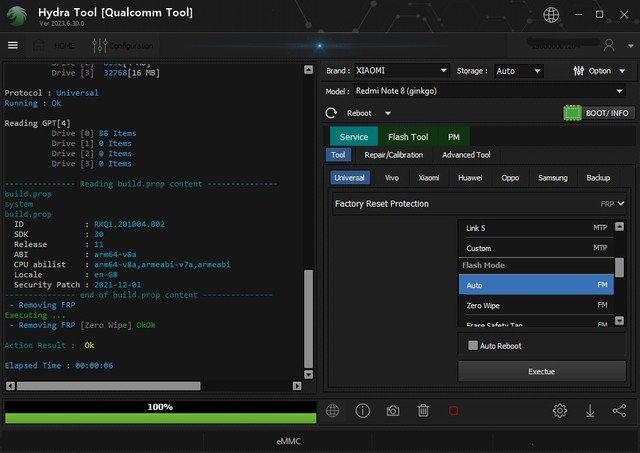
Task: Select the Universal brand tab
Action: (349, 178)
